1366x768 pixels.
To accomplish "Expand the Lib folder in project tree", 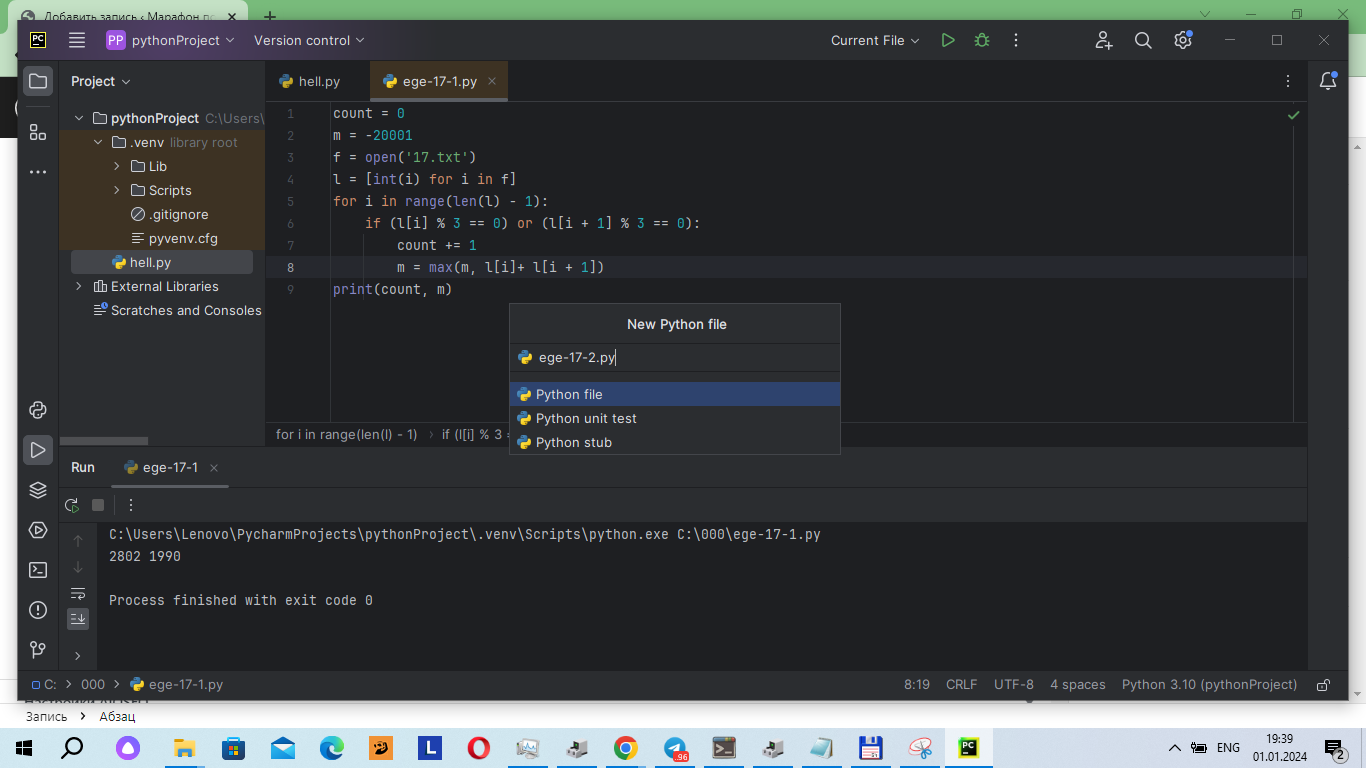I will tap(117, 166).
